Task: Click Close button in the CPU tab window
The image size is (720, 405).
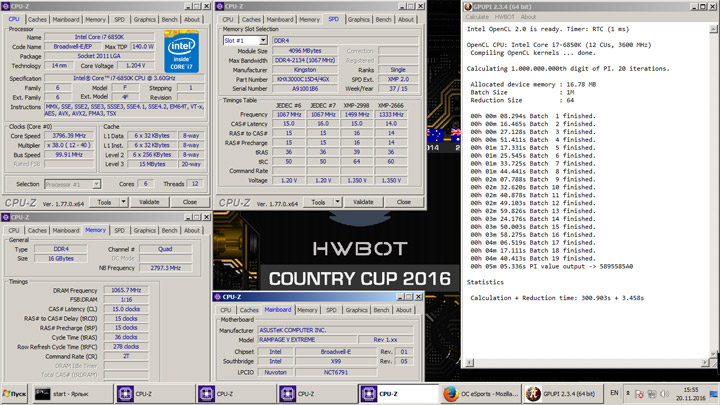Action: (x=190, y=202)
